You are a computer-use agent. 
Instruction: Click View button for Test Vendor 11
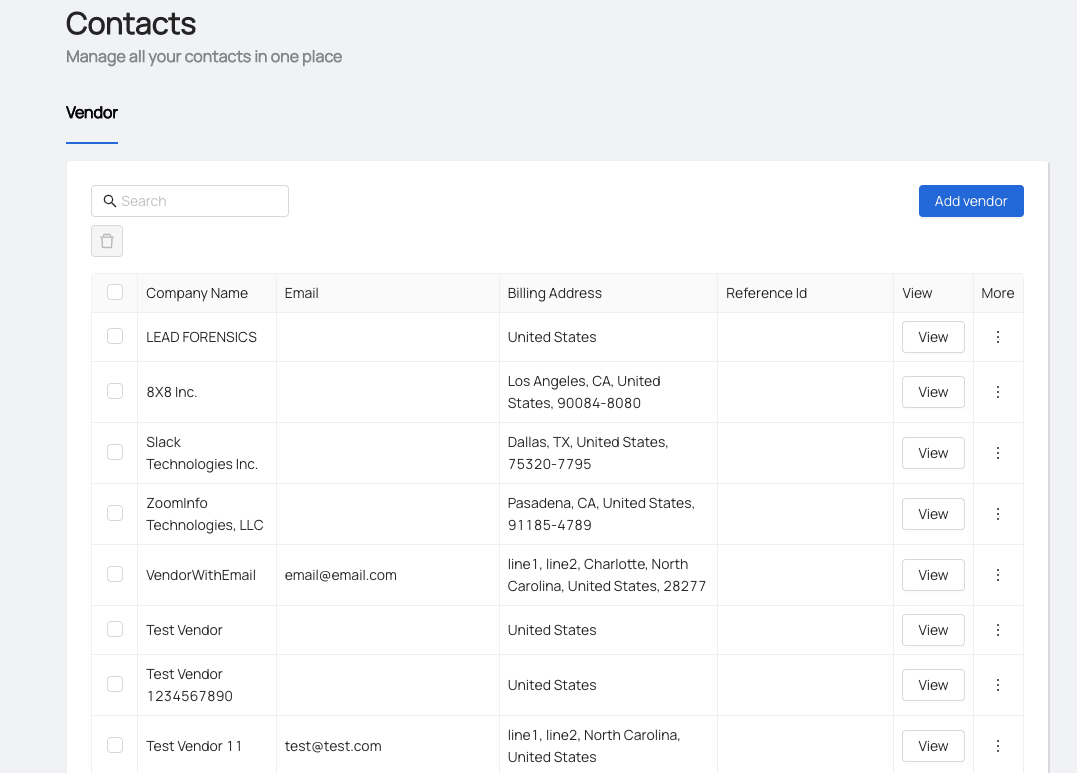(932, 746)
